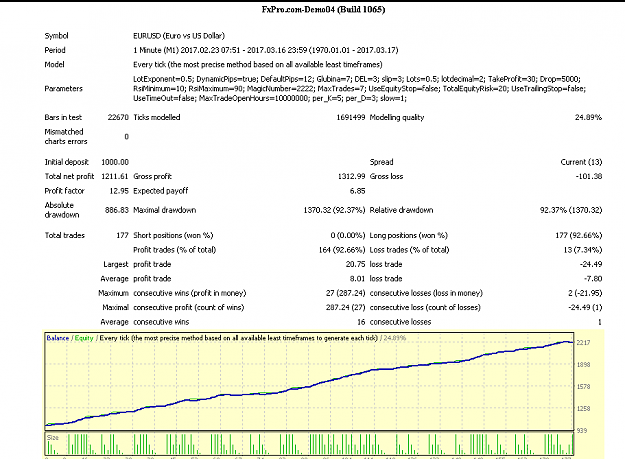Click the 939 y-axis label on chart
Screen dimensions: 625x459
(x=582, y=430)
